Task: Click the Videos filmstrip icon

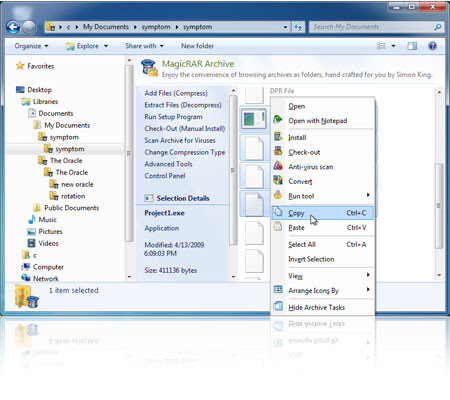Action: 31,243
